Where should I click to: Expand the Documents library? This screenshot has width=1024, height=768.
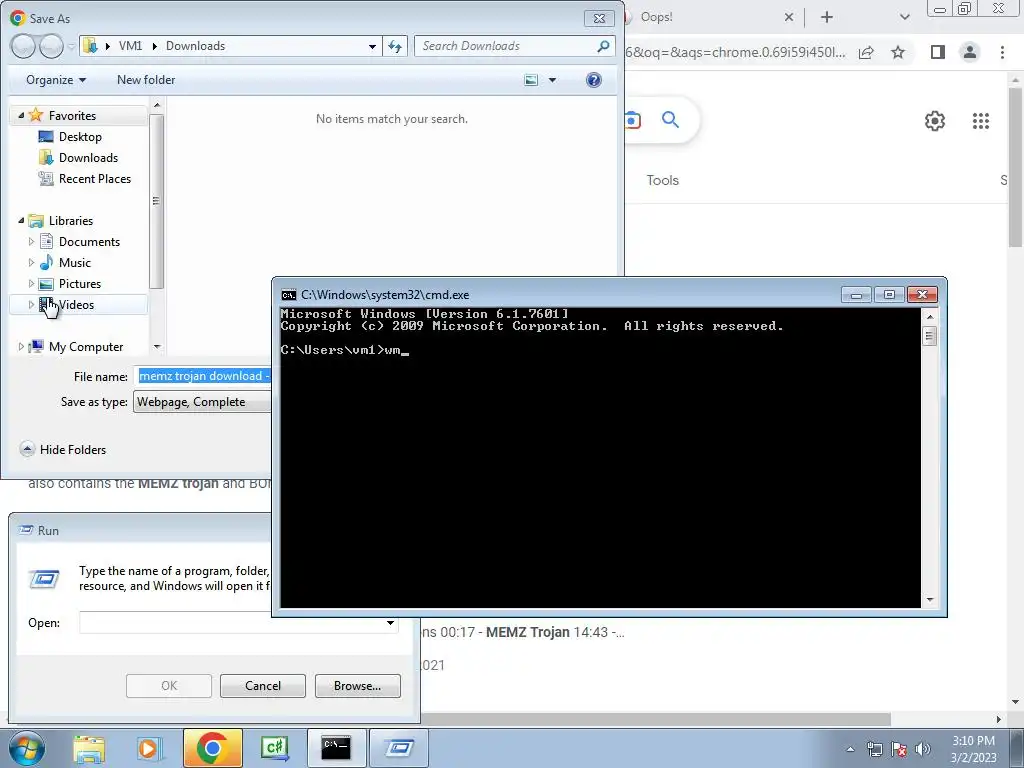[x=31, y=242]
